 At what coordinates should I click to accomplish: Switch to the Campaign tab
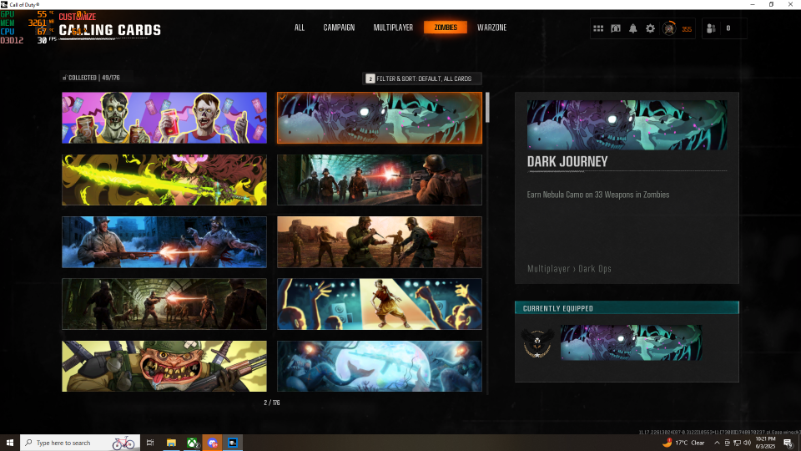coord(339,28)
